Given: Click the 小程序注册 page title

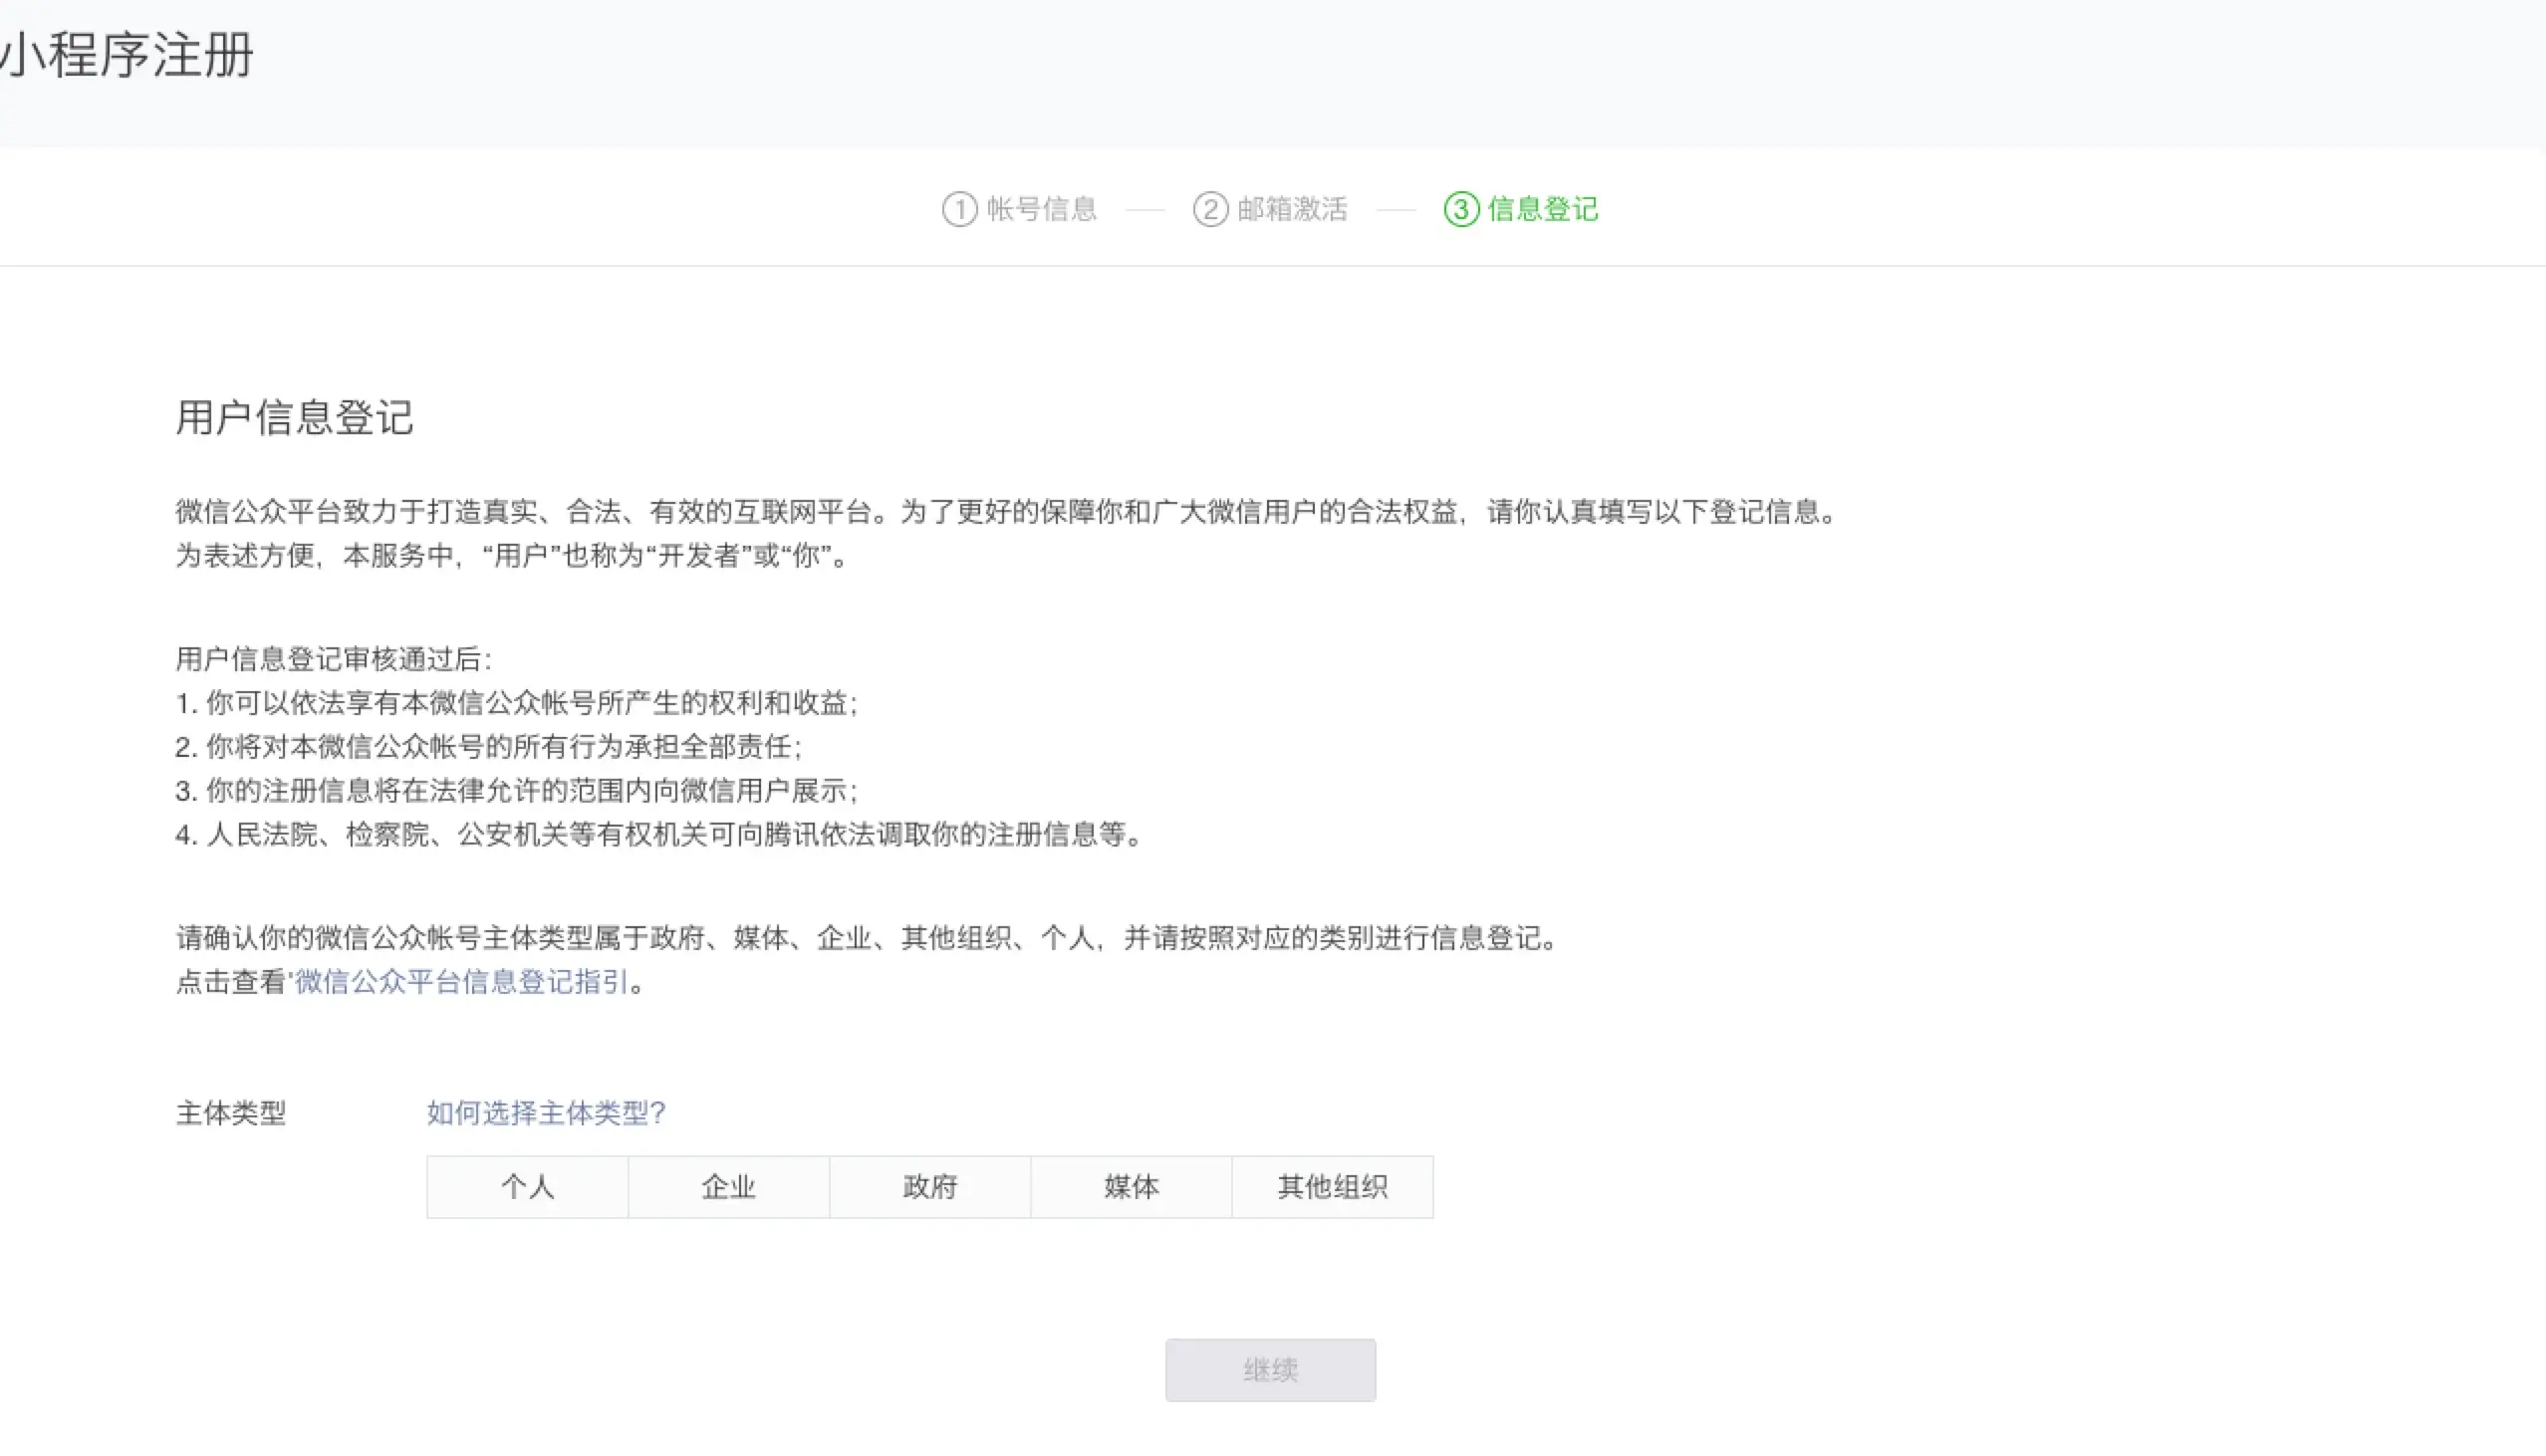Looking at the screenshot, I should [128, 55].
